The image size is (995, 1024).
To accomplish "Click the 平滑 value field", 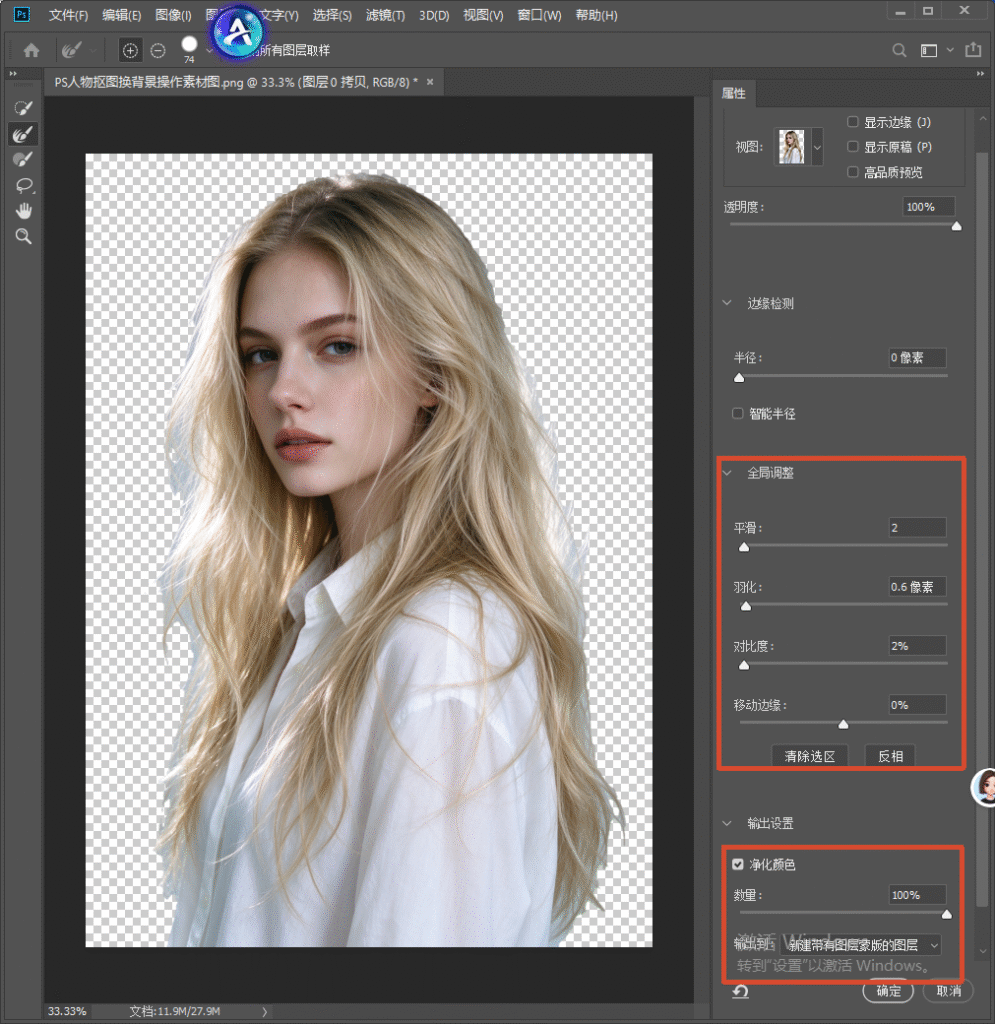I will (x=917, y=527).
